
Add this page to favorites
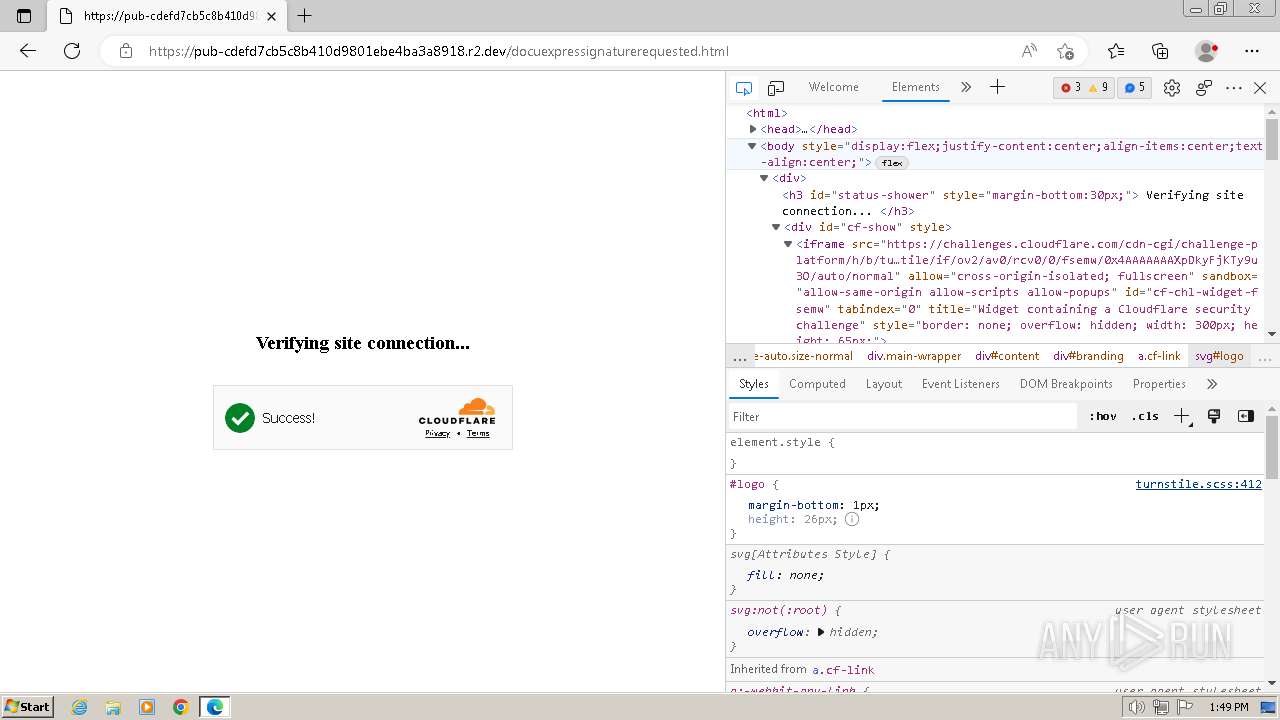[x=1065, y=51]
